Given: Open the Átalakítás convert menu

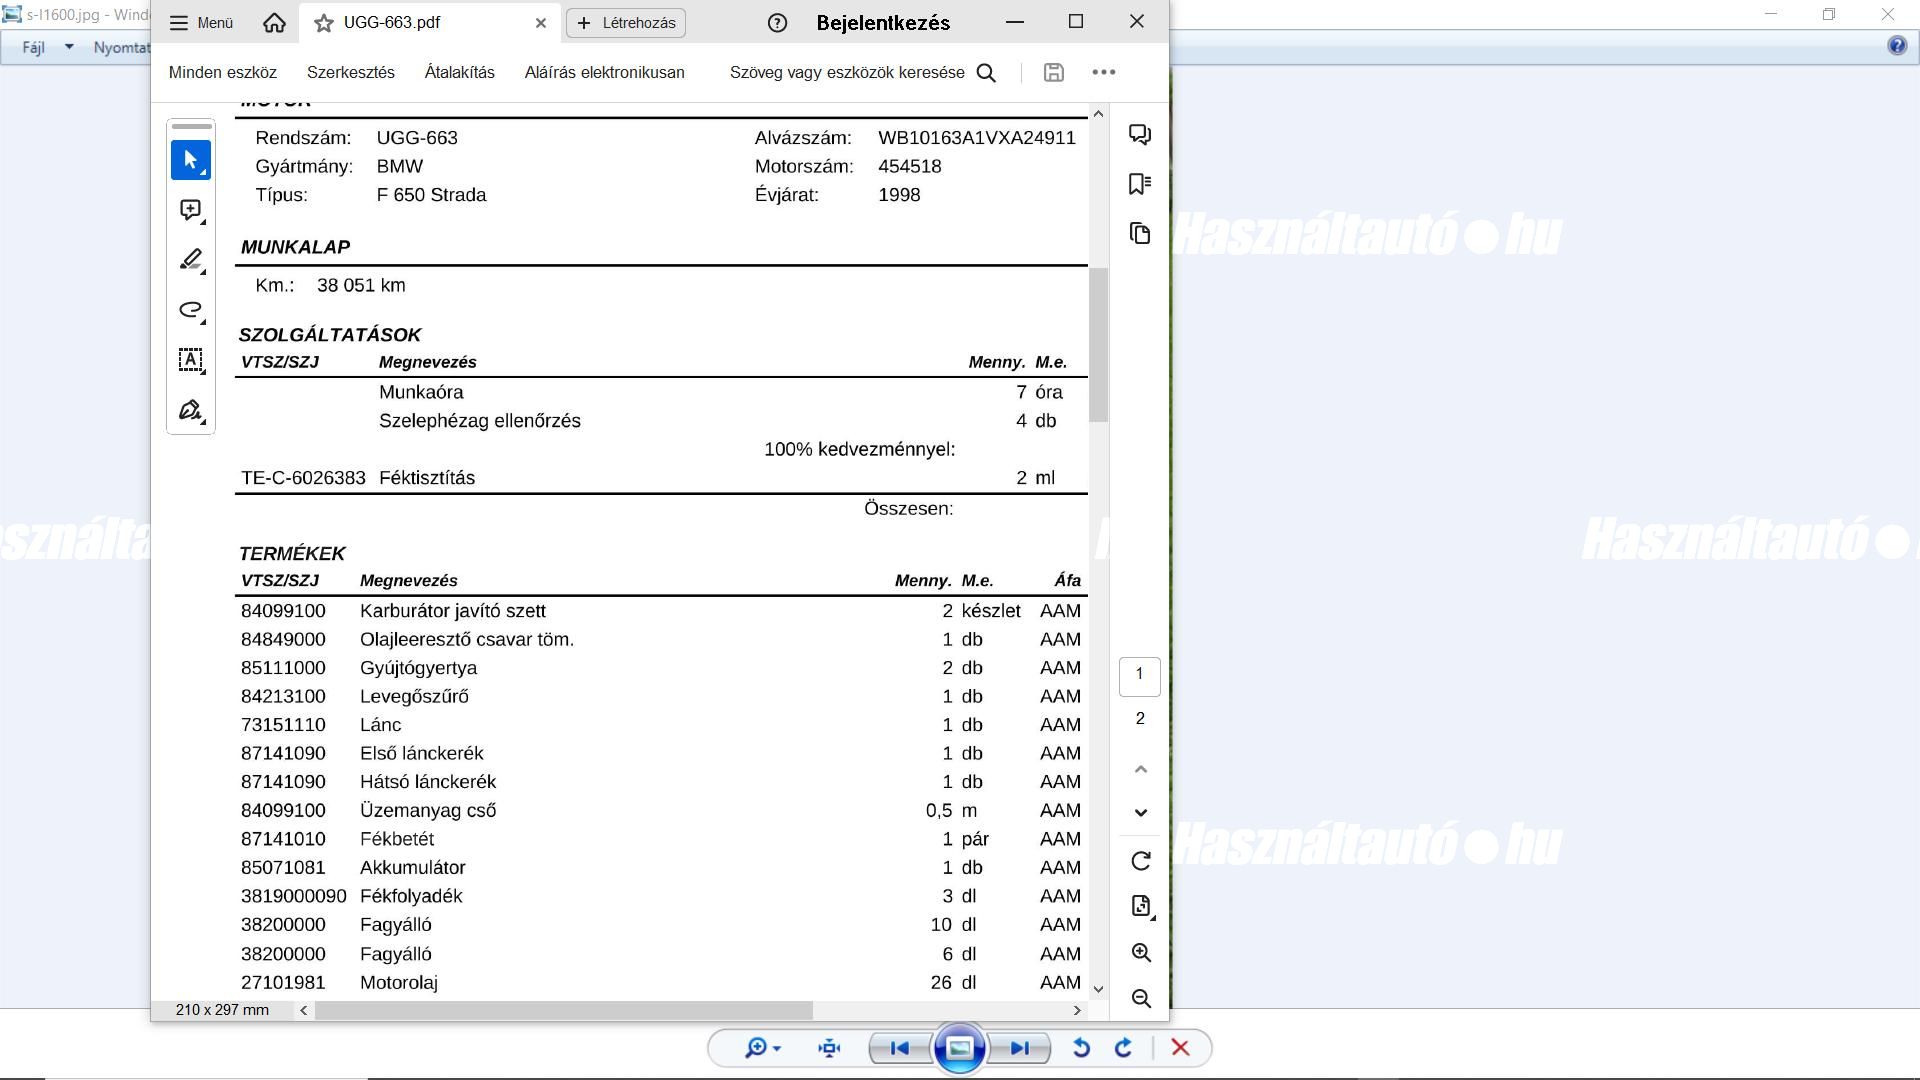Looking at the screenshot, I should [460, 72].
